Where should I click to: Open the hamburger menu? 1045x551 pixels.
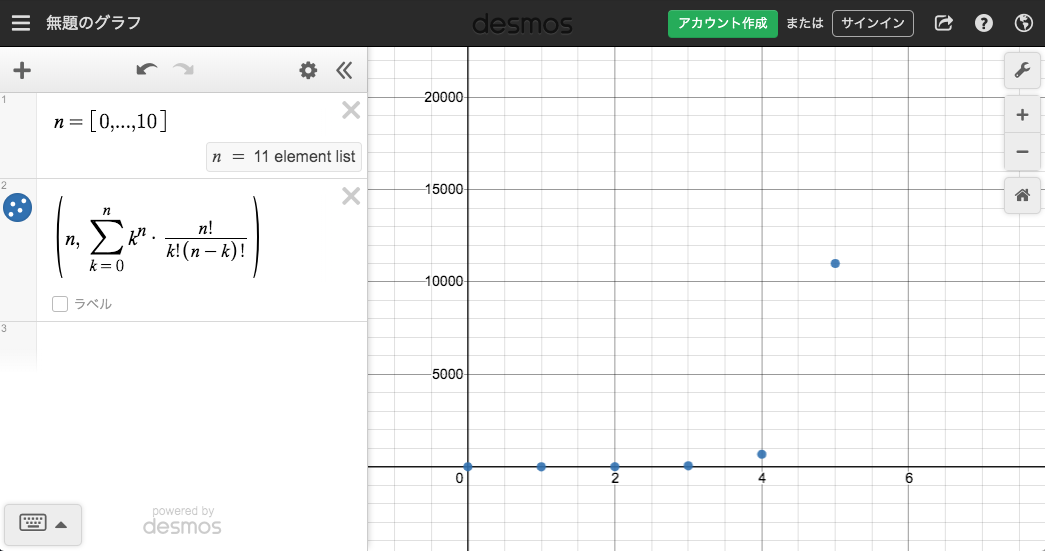point(21,23)
